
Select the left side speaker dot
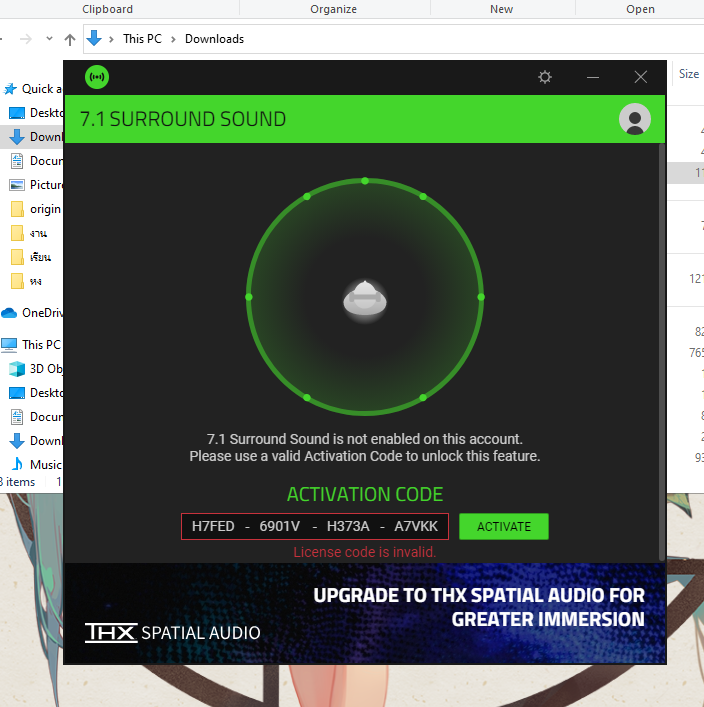click(x=248, y=297)
